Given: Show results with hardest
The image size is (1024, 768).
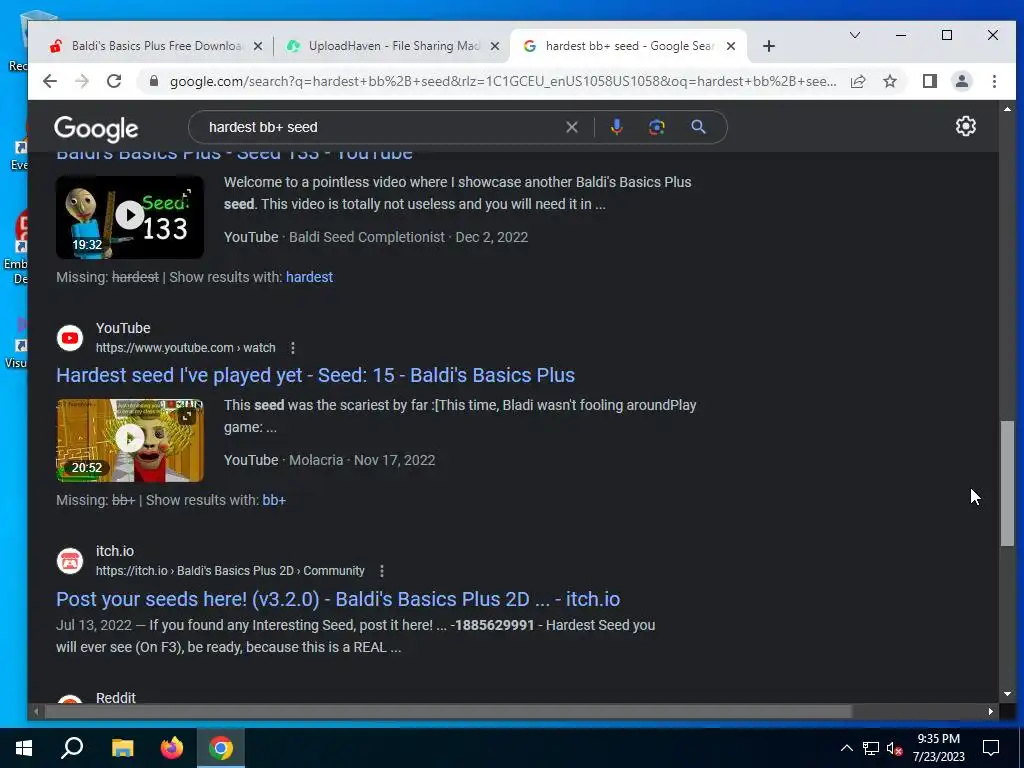Looking at the screenshot, I should [x=310, y=277].
